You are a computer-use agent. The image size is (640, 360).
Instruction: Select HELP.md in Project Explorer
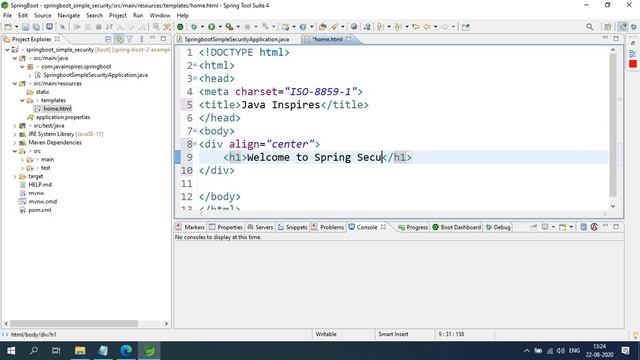click(x=40, y=185)
